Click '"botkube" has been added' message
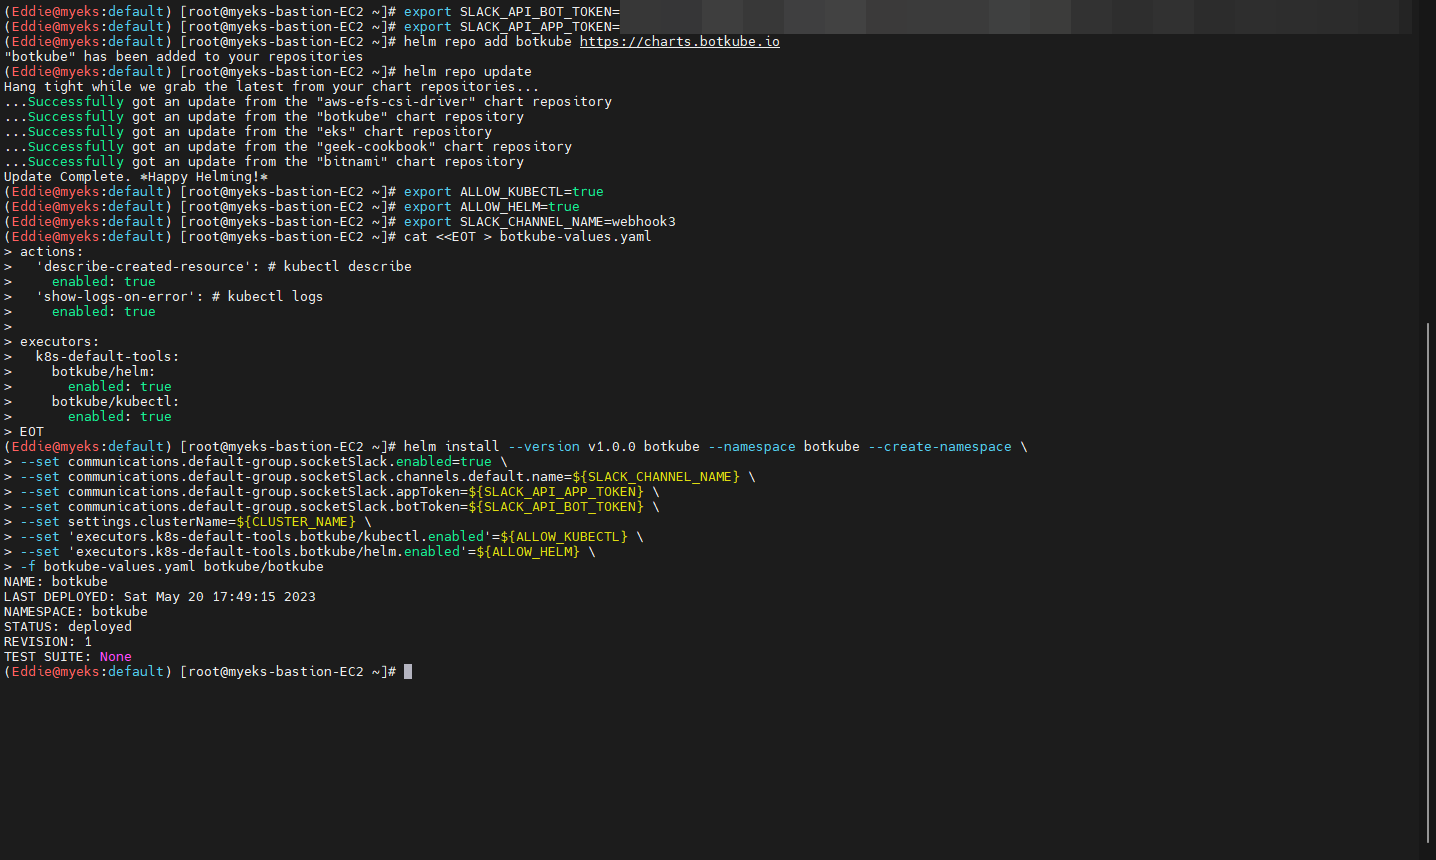 184,57
